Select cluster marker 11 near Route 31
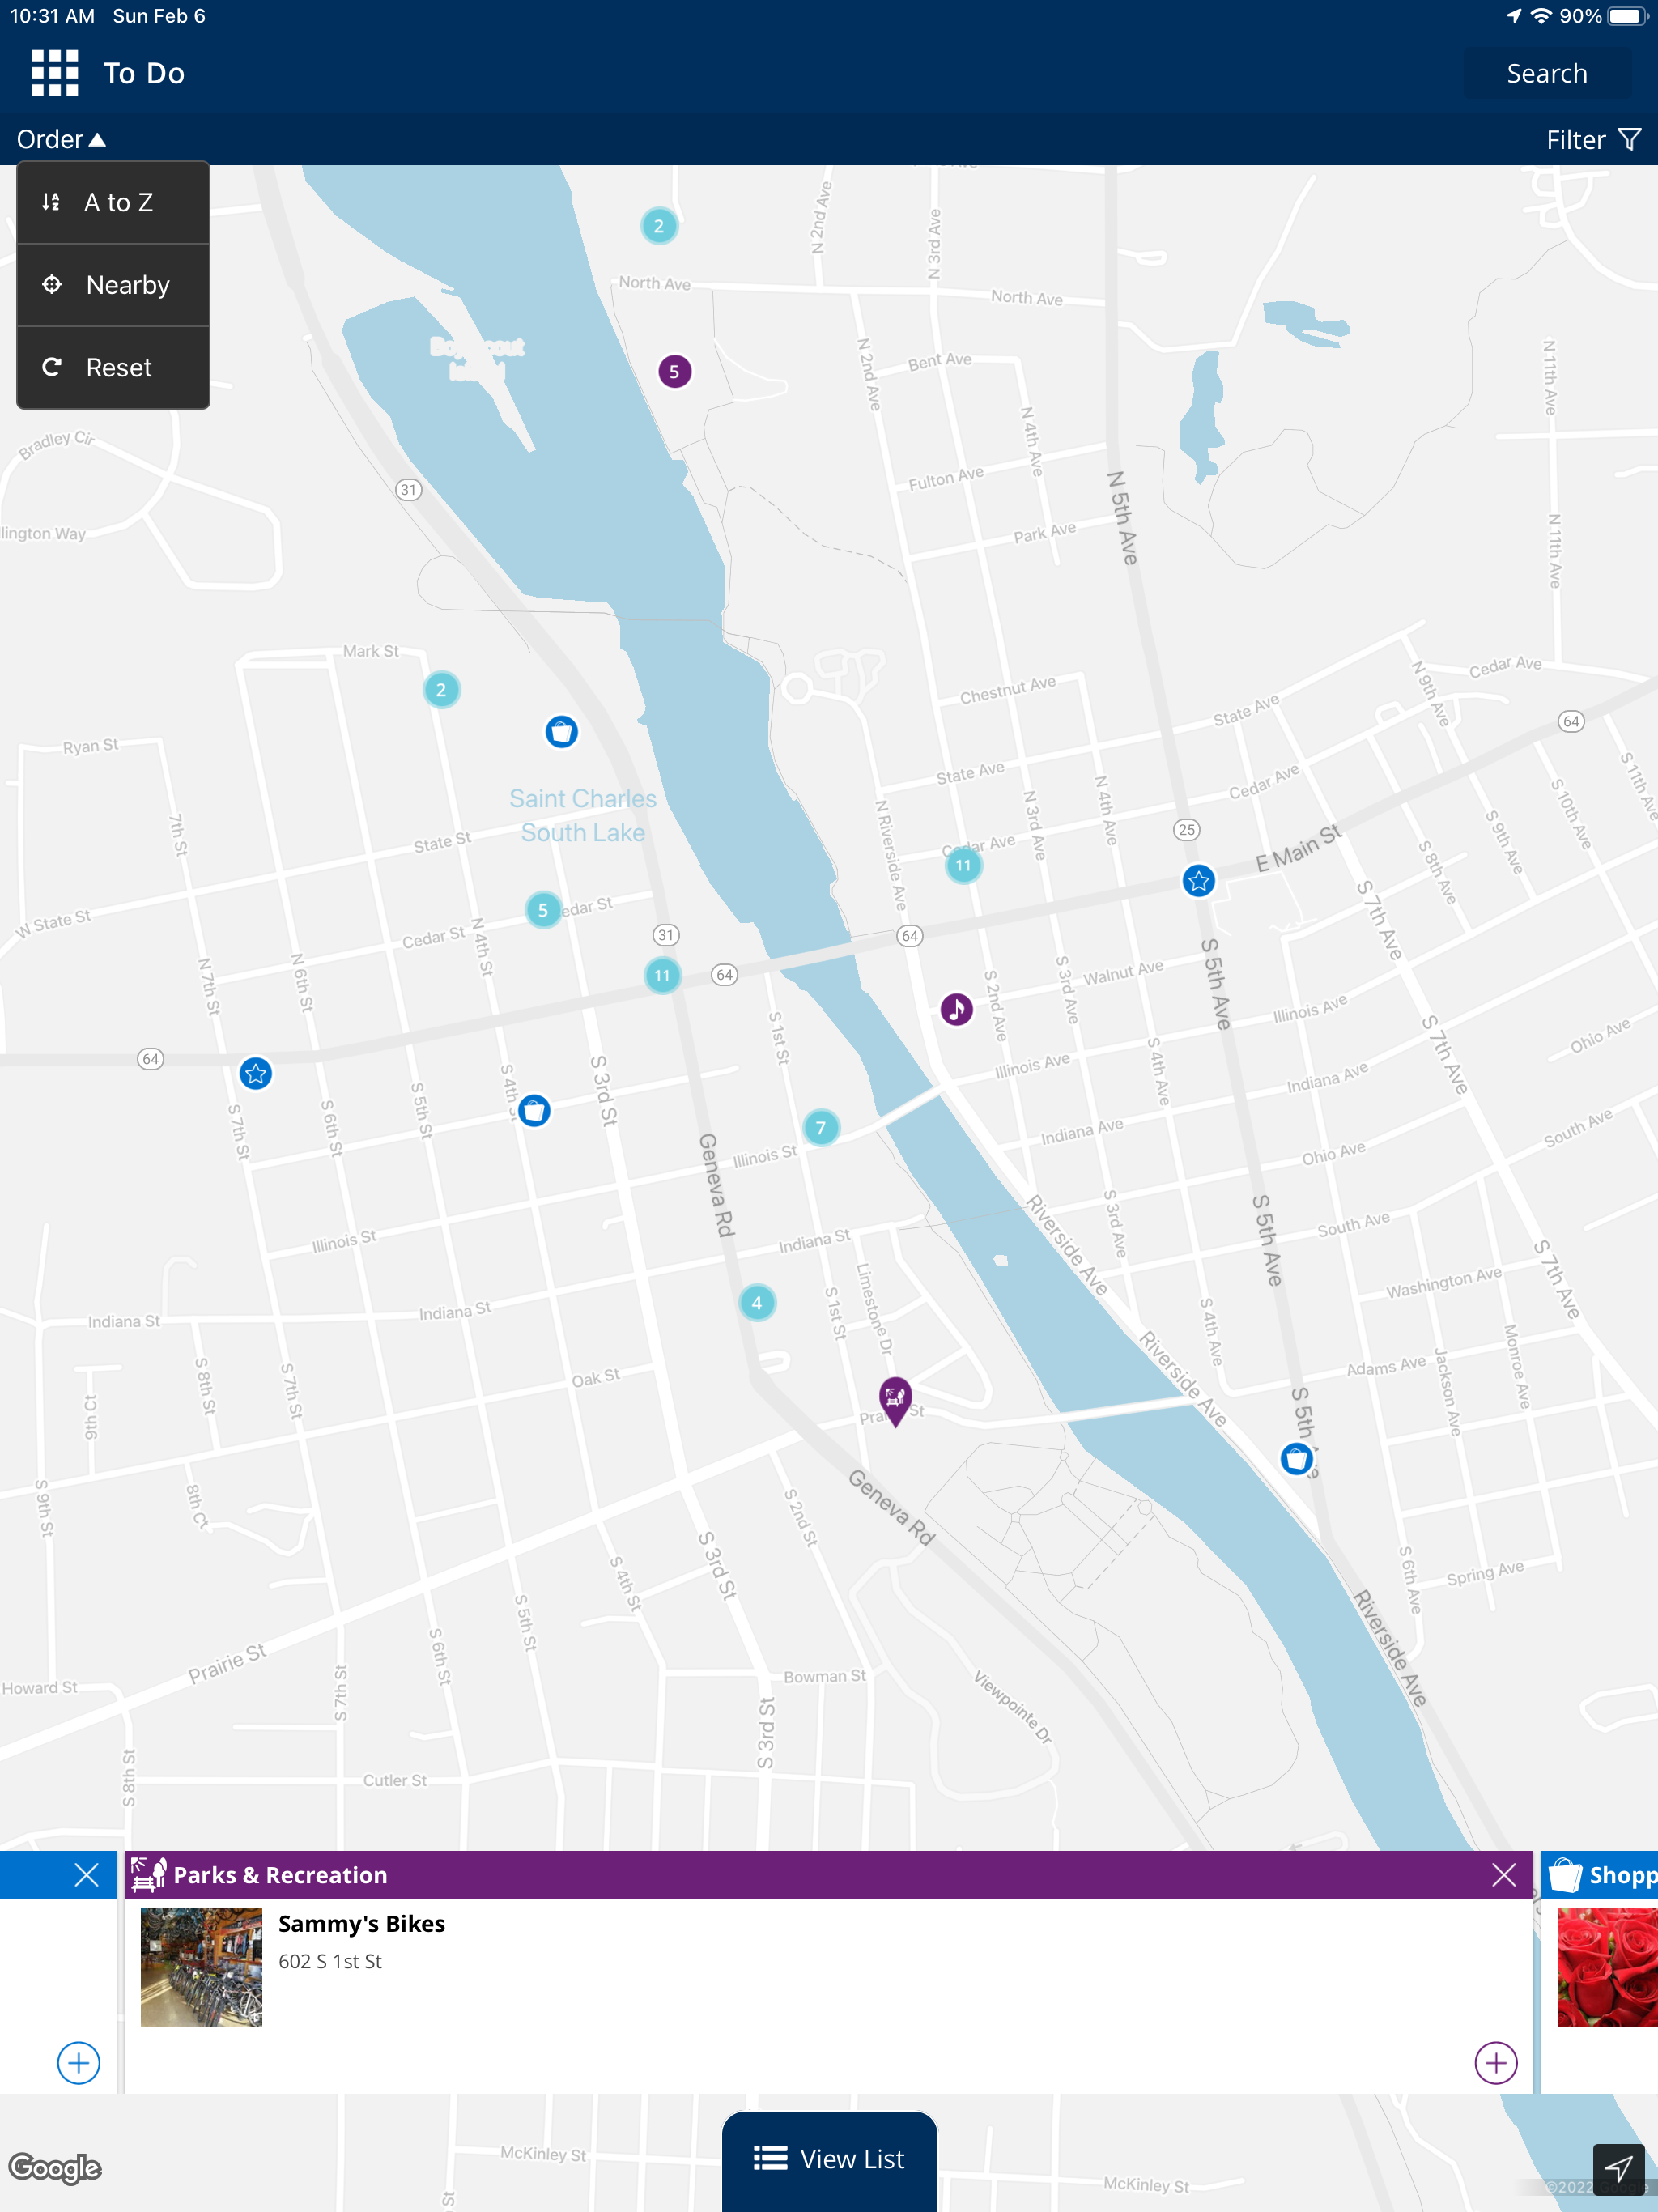 (x=662, y=975)
